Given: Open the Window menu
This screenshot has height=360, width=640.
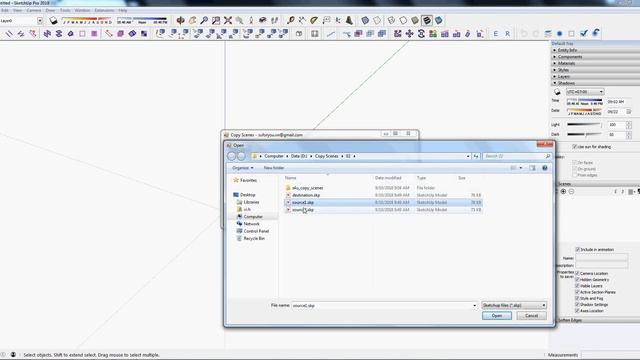Looking at the screenshot, I should click(x=82, y=10).
